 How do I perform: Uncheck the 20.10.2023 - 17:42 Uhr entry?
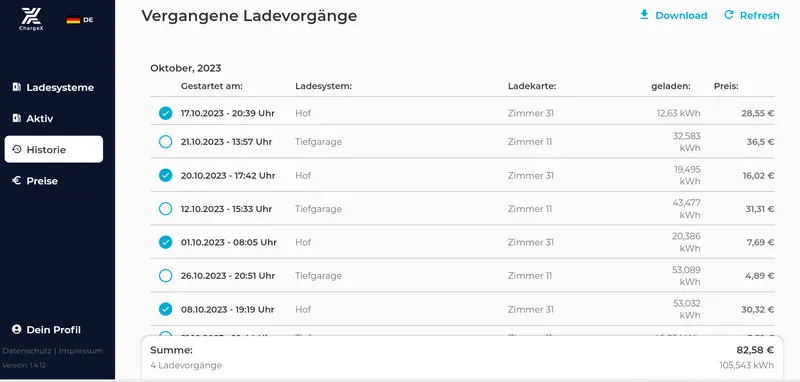coord(165,175)
